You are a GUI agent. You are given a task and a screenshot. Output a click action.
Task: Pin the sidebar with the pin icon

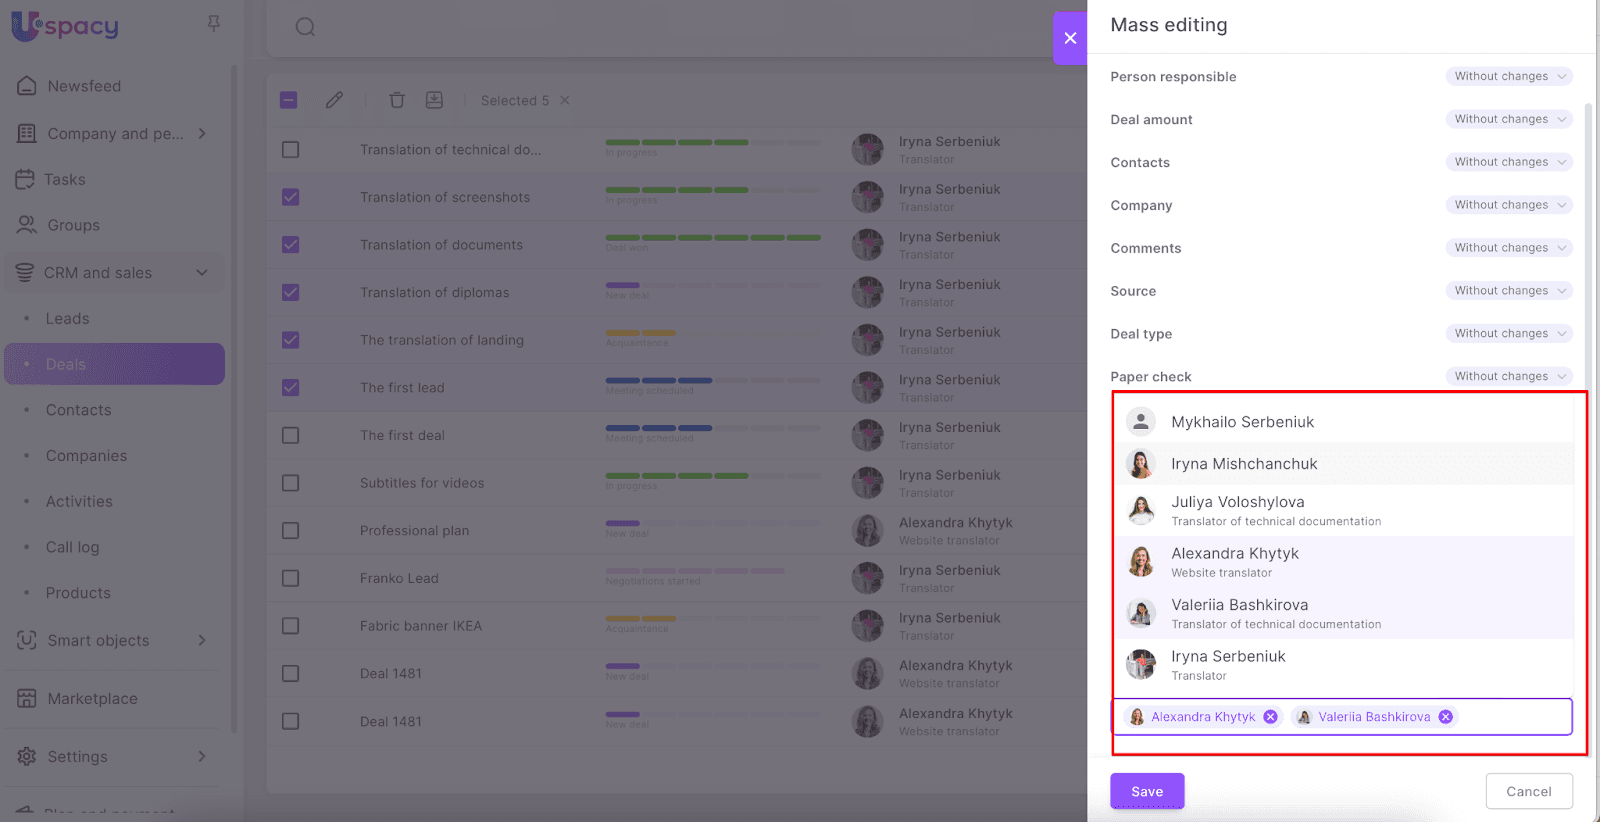click(x=213, y=23)
